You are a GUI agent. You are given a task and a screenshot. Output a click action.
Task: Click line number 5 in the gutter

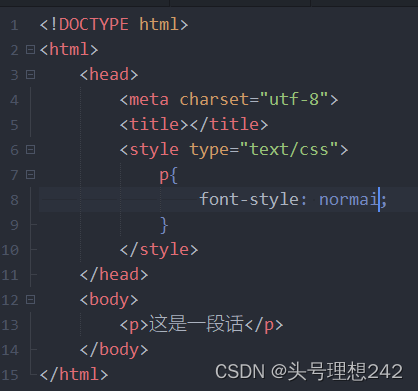tap(14, 125)
